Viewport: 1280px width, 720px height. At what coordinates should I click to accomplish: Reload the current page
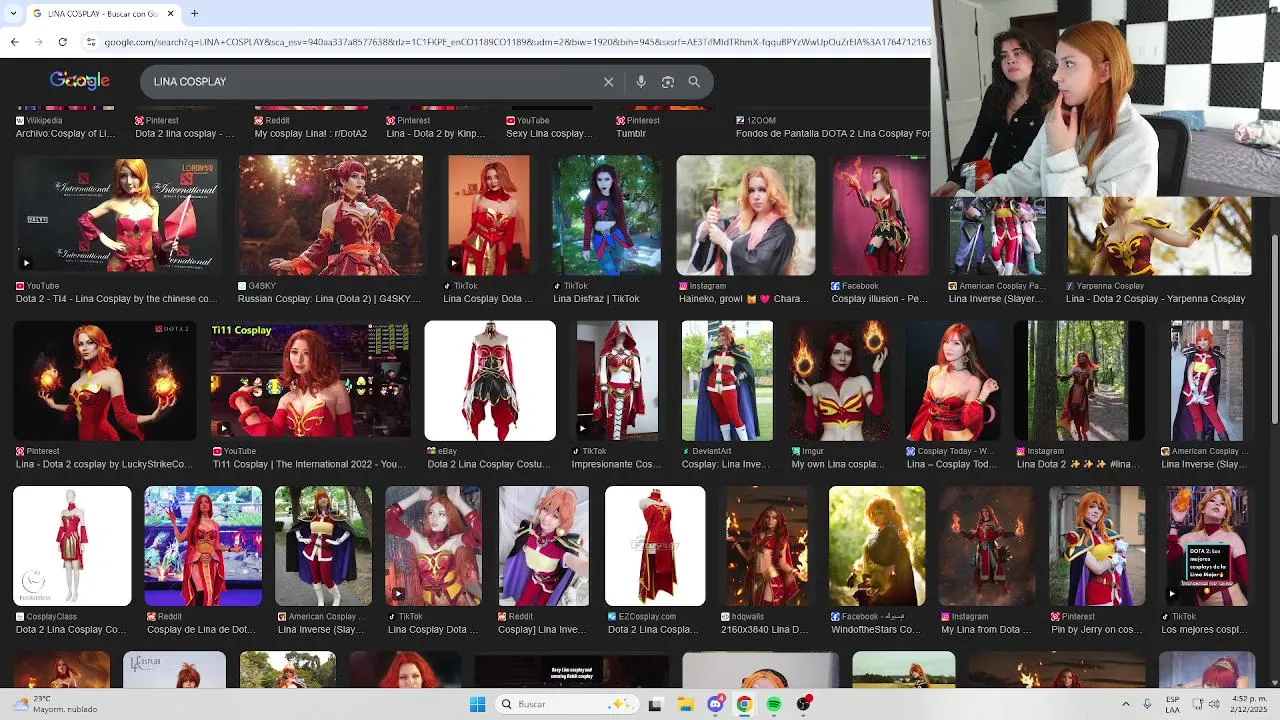click(x=62, y=42)
